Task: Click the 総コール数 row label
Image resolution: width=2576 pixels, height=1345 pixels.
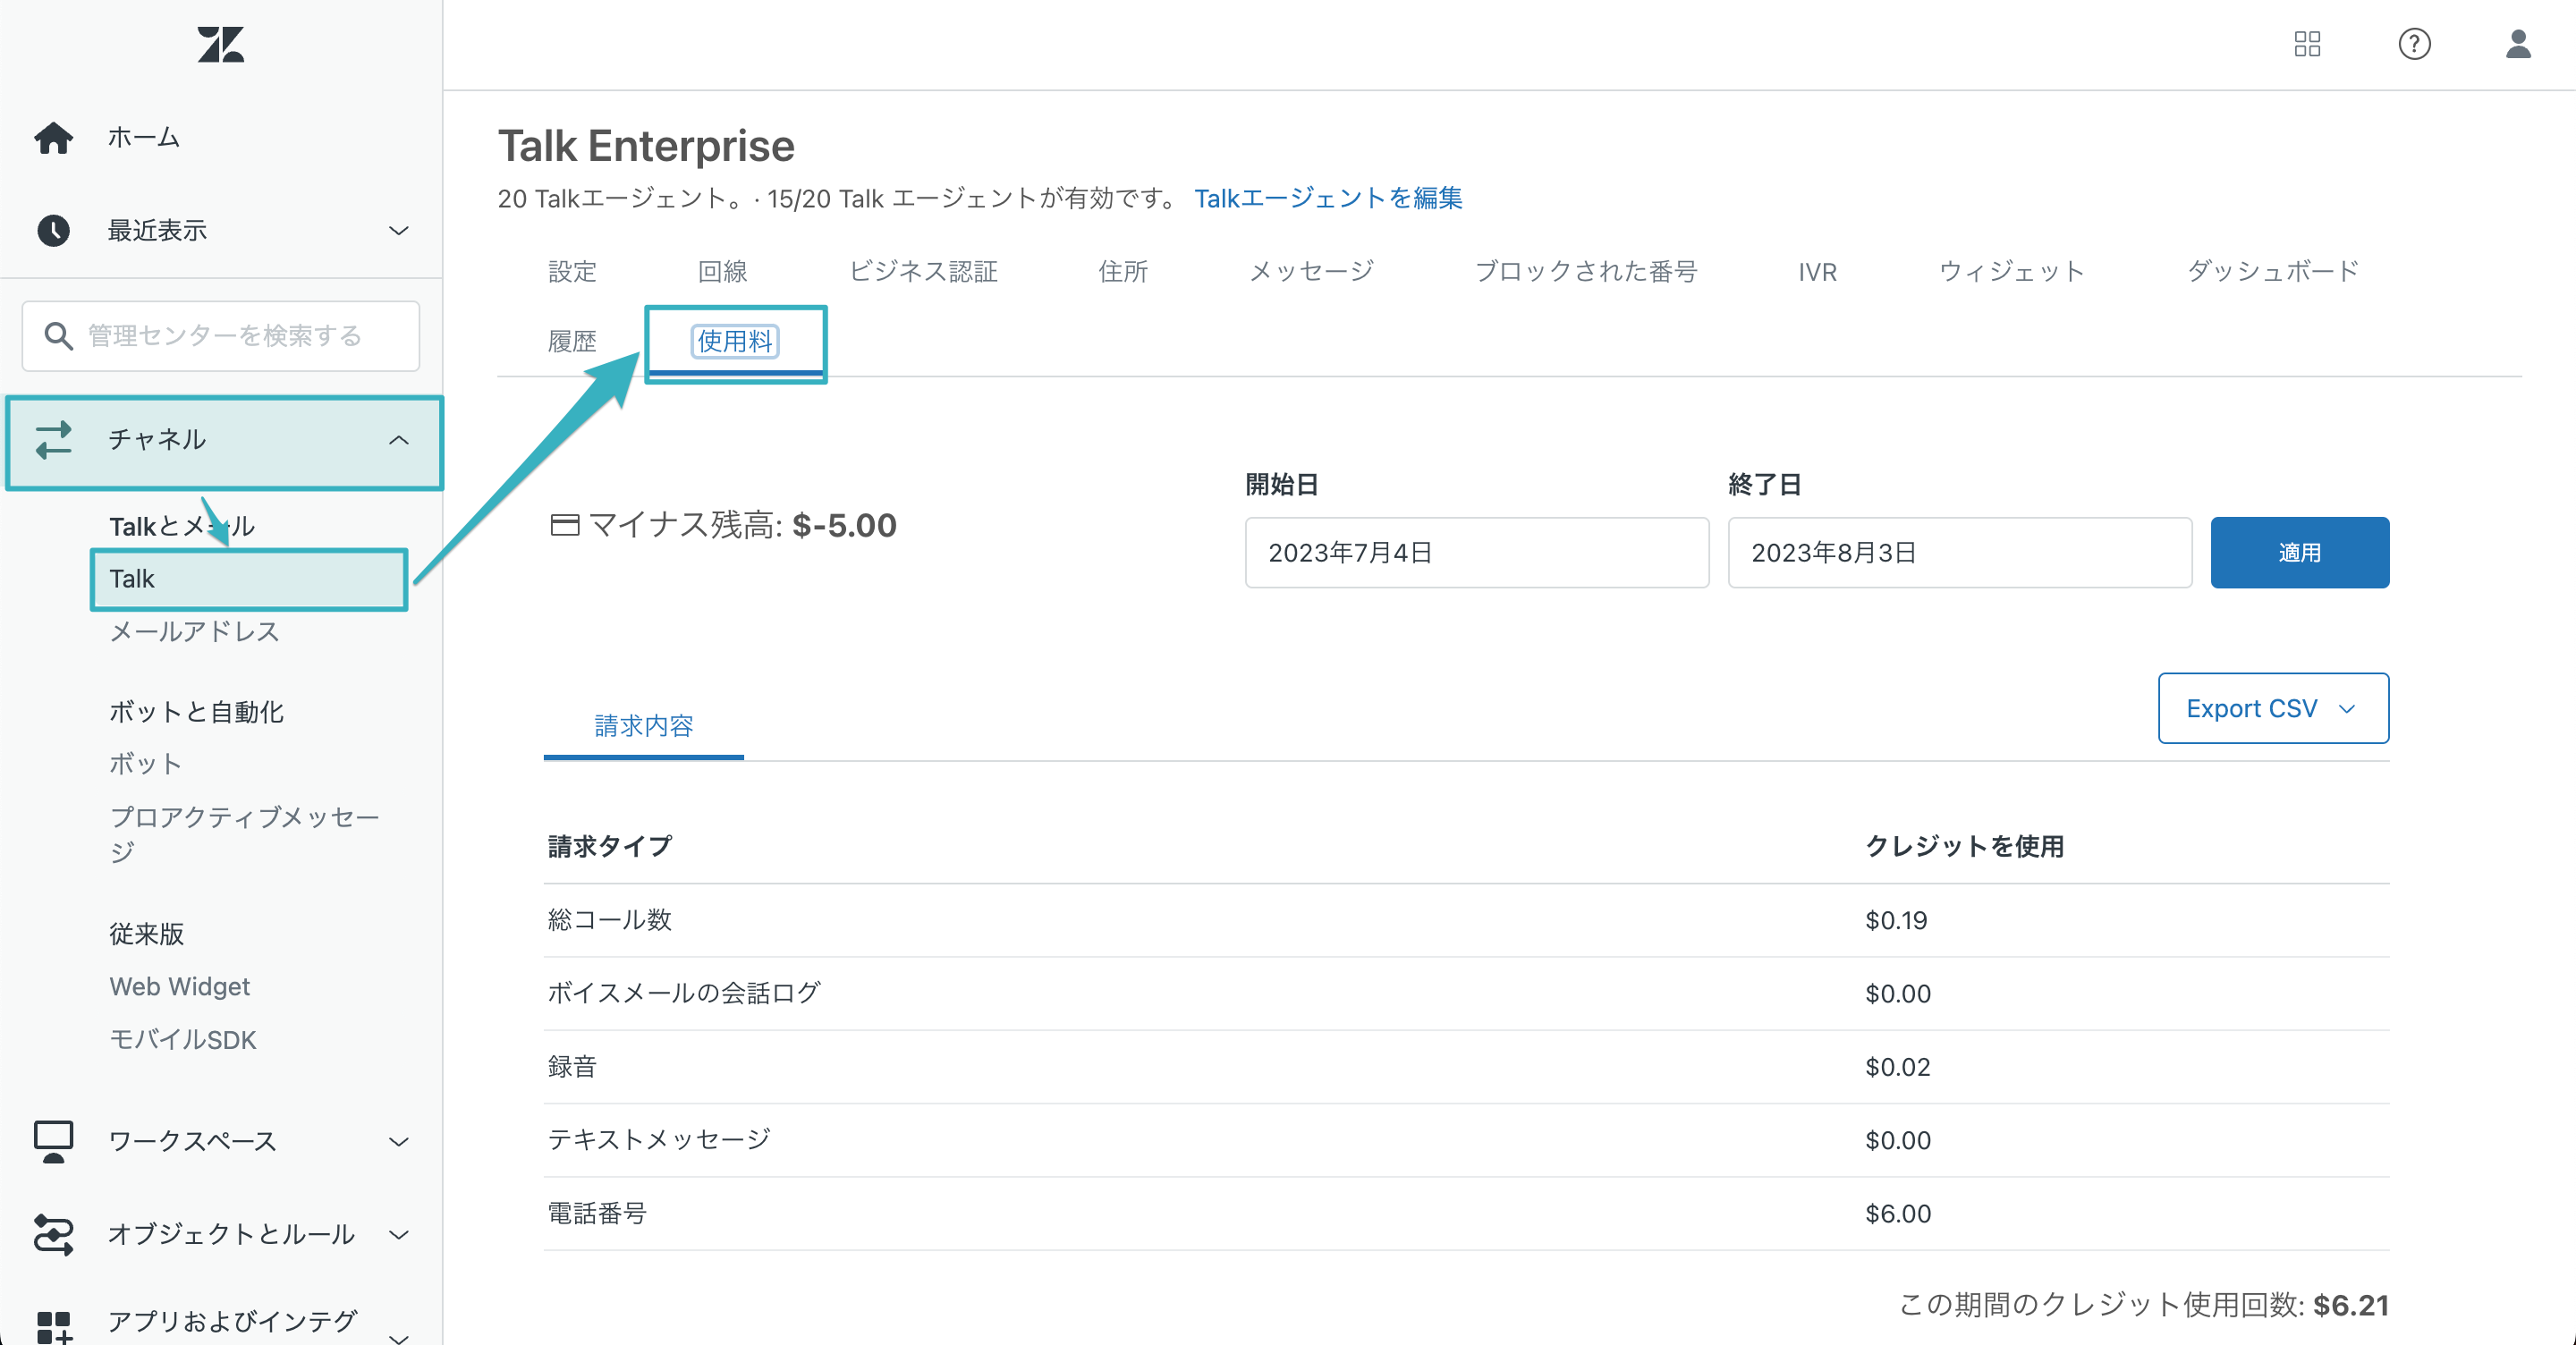Action: tap(610, 920)
